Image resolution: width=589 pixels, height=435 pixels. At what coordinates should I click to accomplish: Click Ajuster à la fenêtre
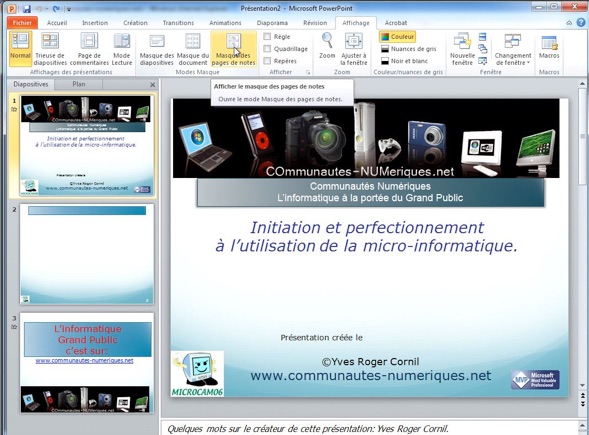click(353, 49)
